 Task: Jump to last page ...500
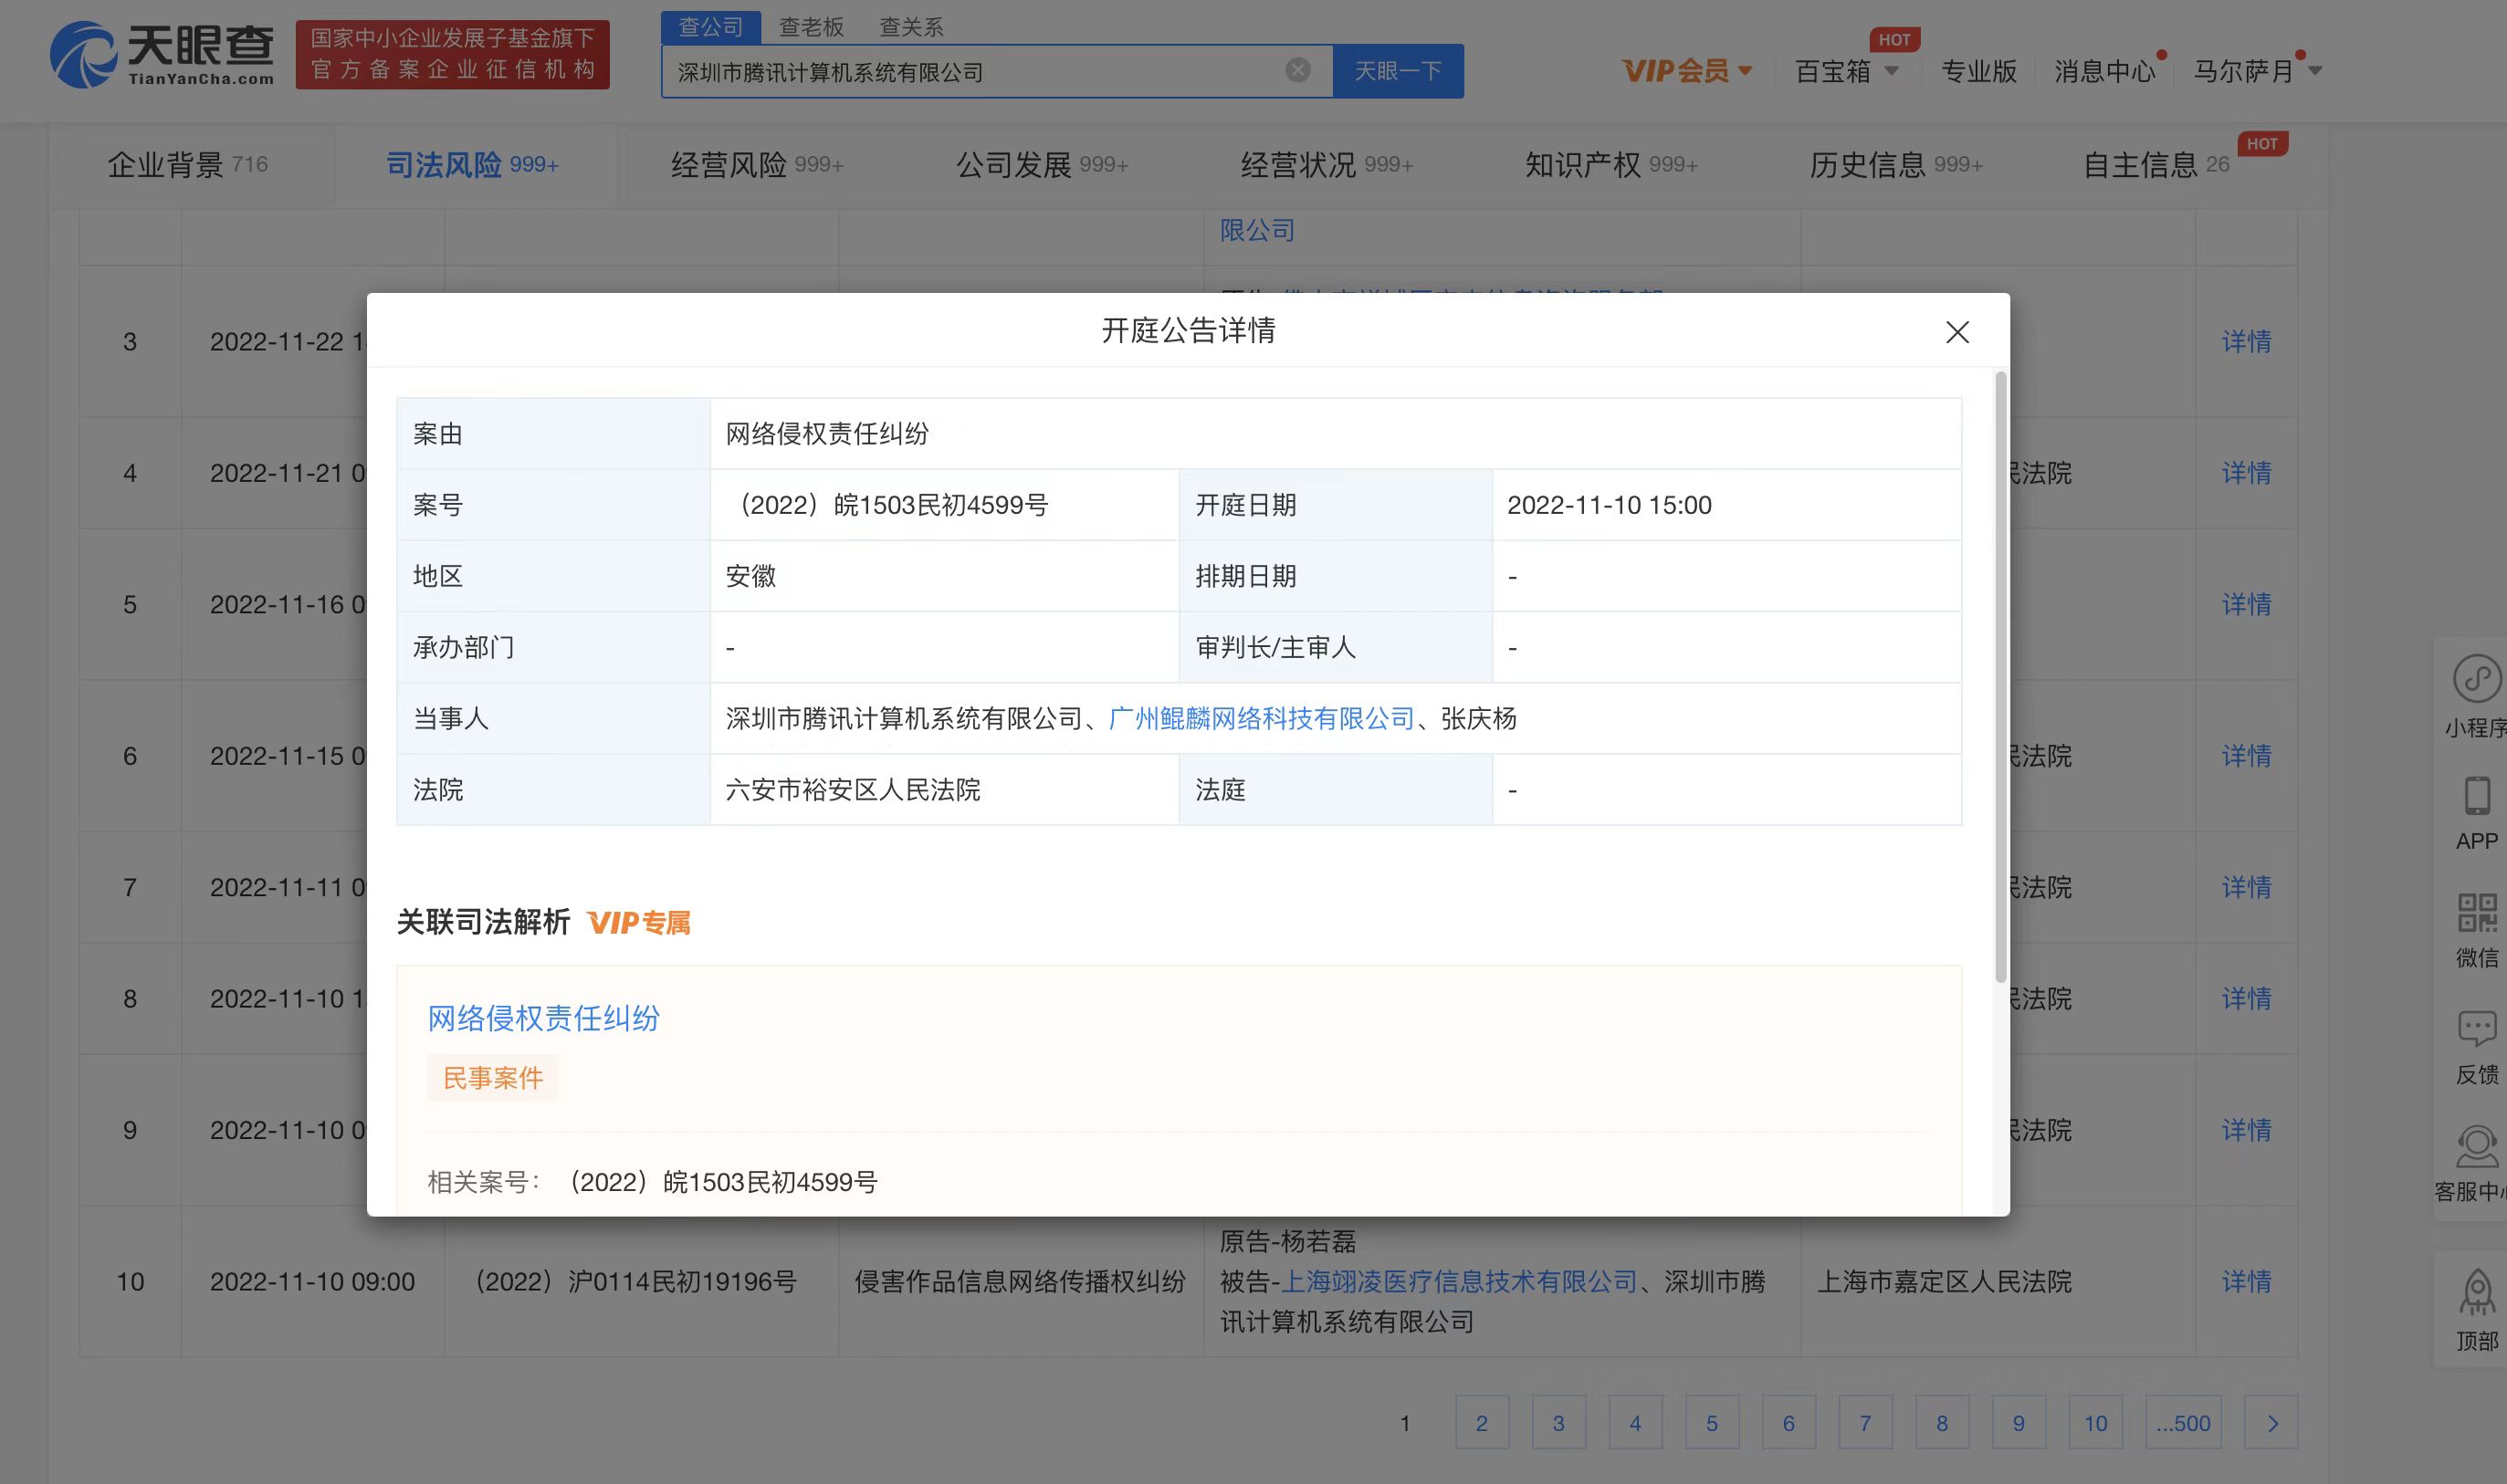pyautogui.click(x=2183, y=1422)
